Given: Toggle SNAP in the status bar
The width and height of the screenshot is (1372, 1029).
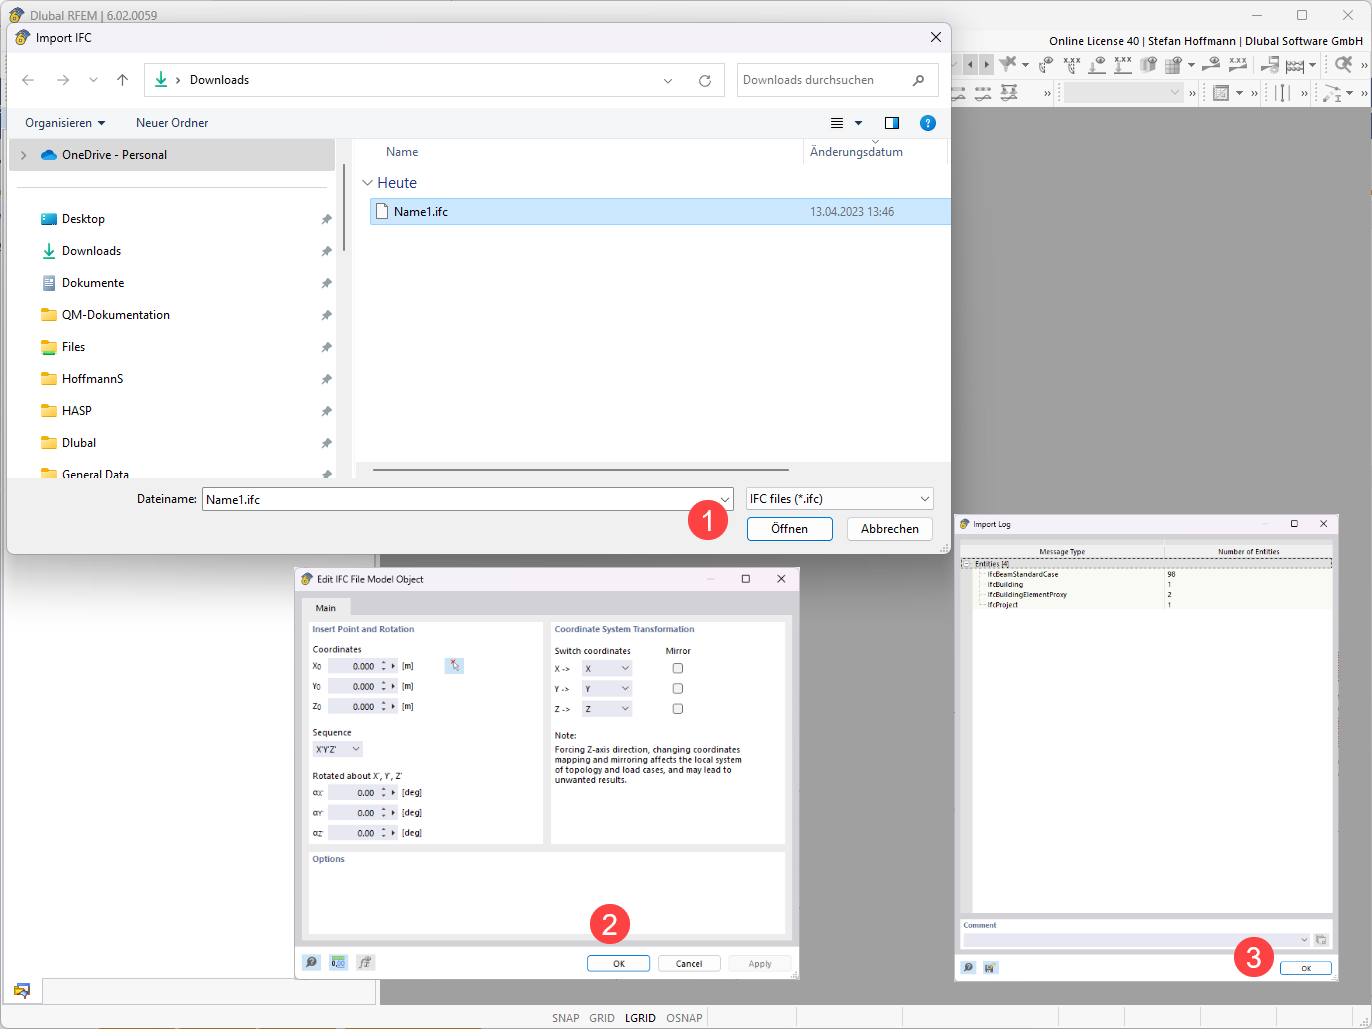Looking at the screenshot, I should coord(566,1018).
